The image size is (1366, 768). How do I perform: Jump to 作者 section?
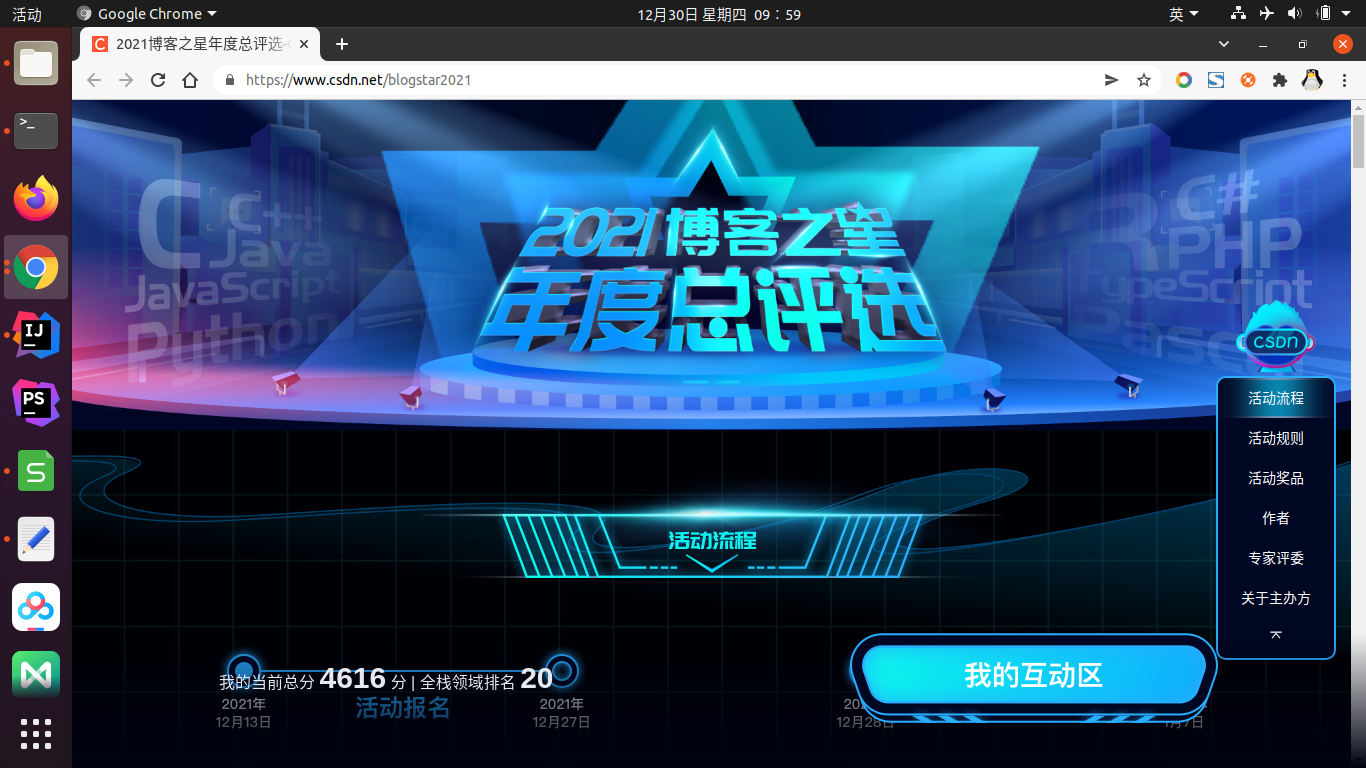(1276, 518)
